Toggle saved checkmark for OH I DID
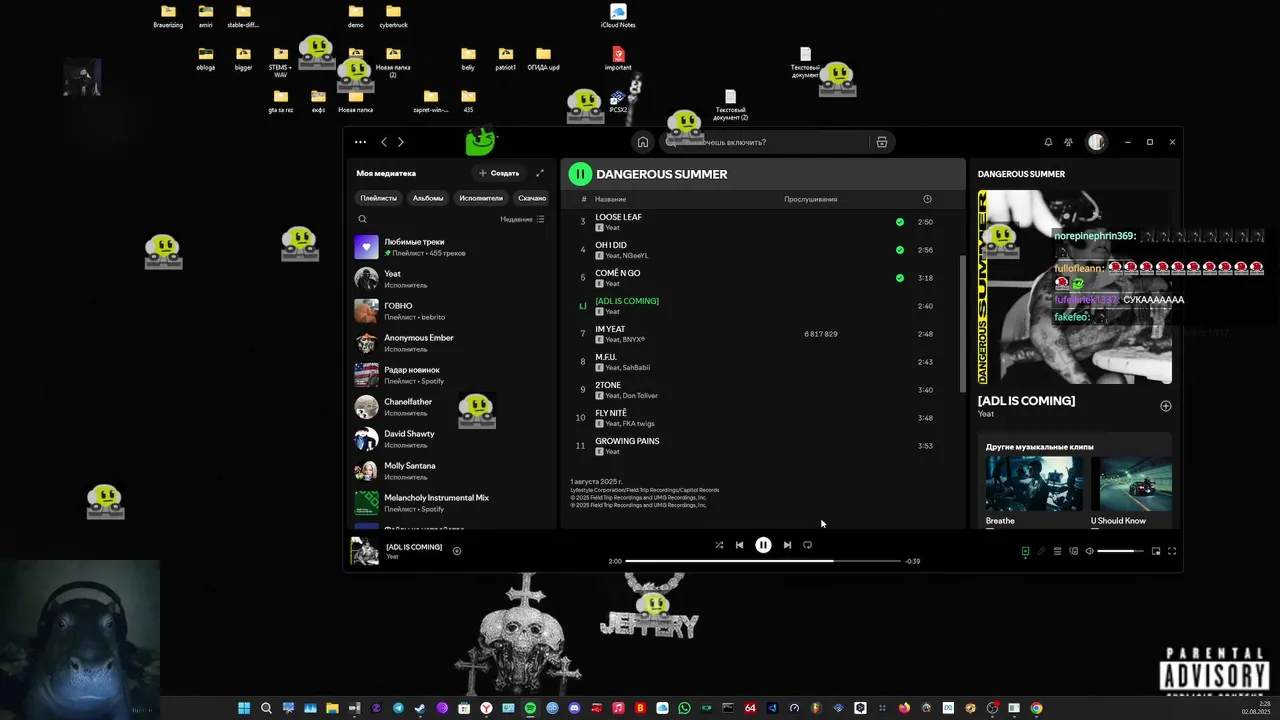 coord(900,250)
